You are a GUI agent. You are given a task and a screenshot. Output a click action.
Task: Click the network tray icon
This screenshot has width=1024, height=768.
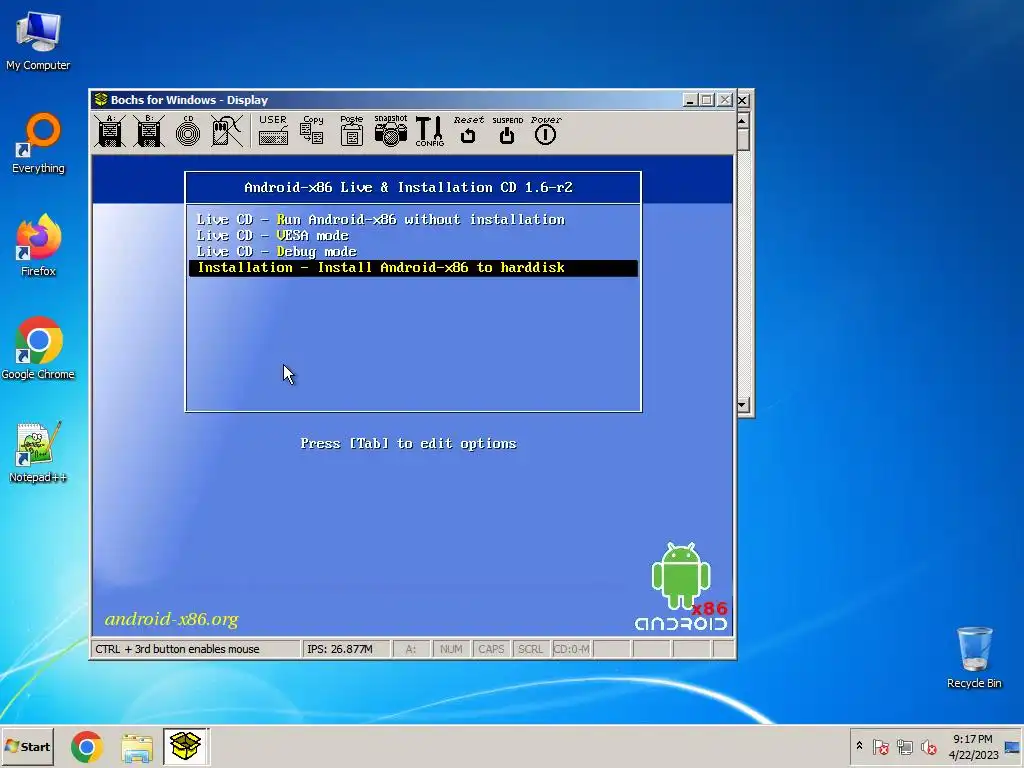tap(904, 746)
